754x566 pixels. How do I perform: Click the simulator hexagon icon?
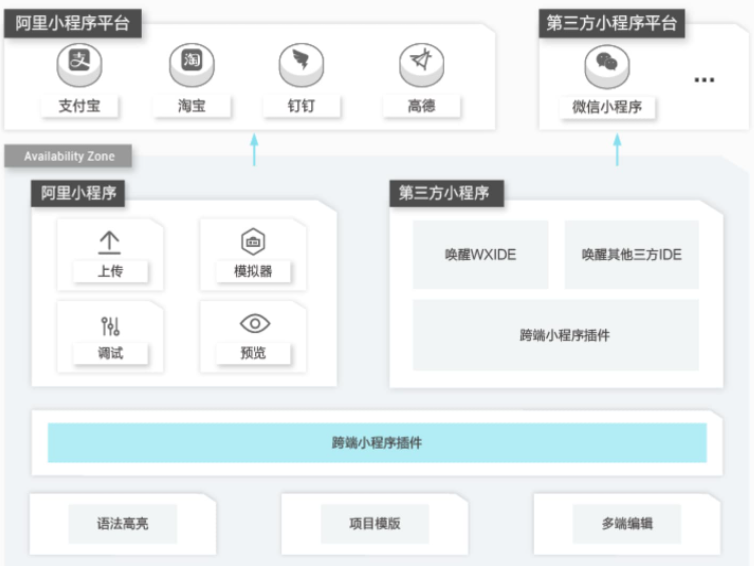click(253, 241)
